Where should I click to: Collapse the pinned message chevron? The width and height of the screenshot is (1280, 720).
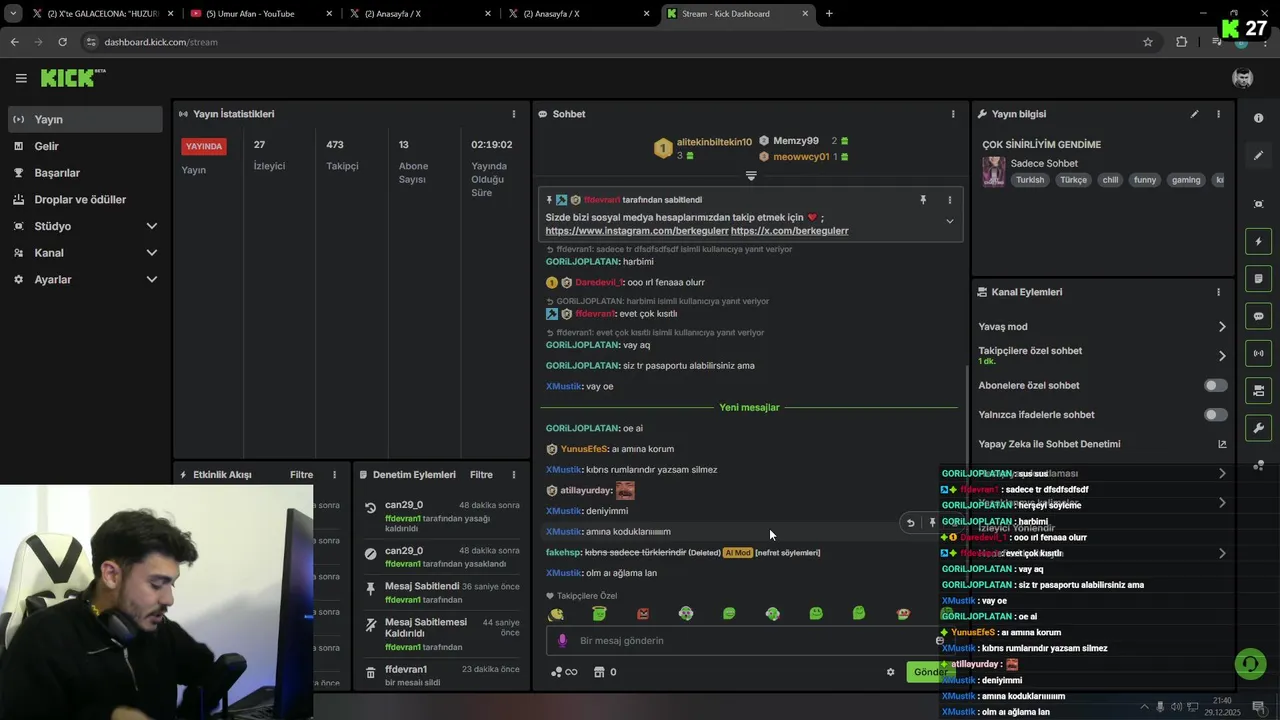[950, 221]
